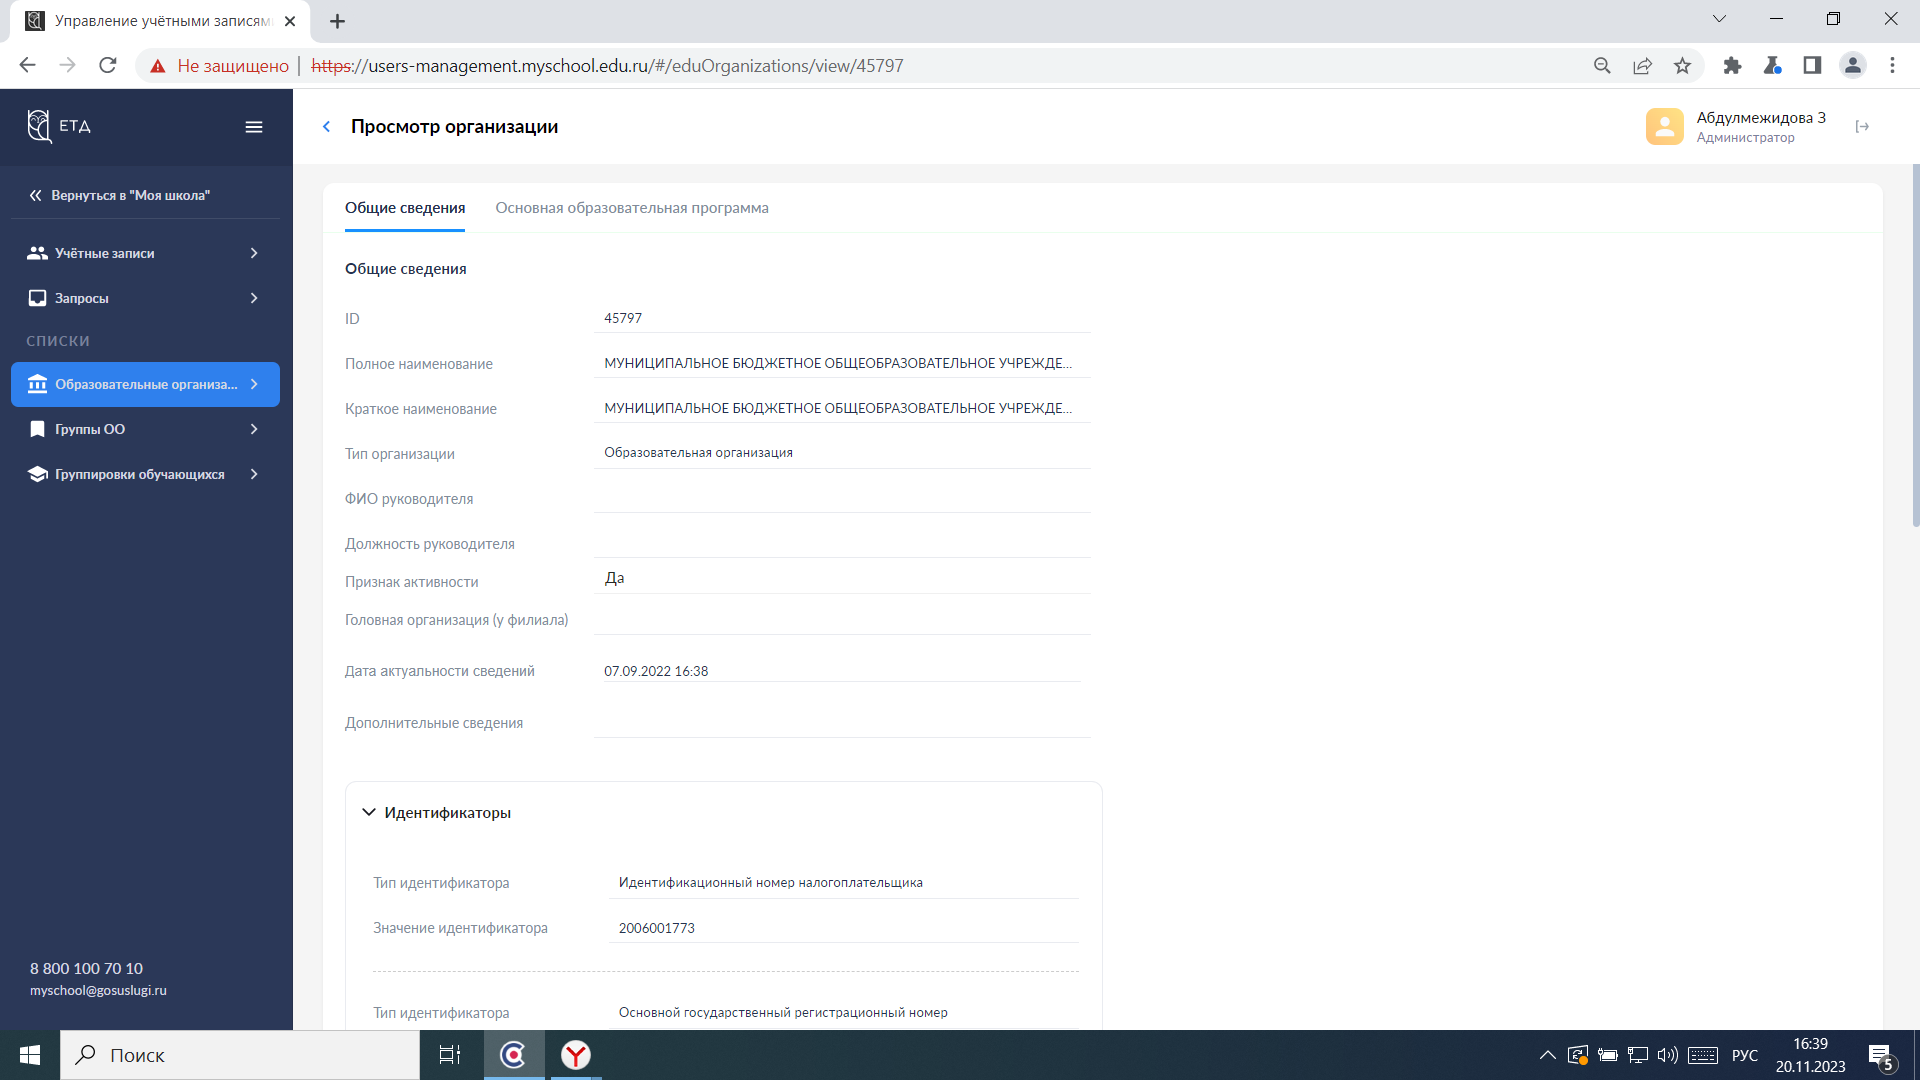Expand Образовательные организации chevron

pyautogui.click(x=254, y=384)
